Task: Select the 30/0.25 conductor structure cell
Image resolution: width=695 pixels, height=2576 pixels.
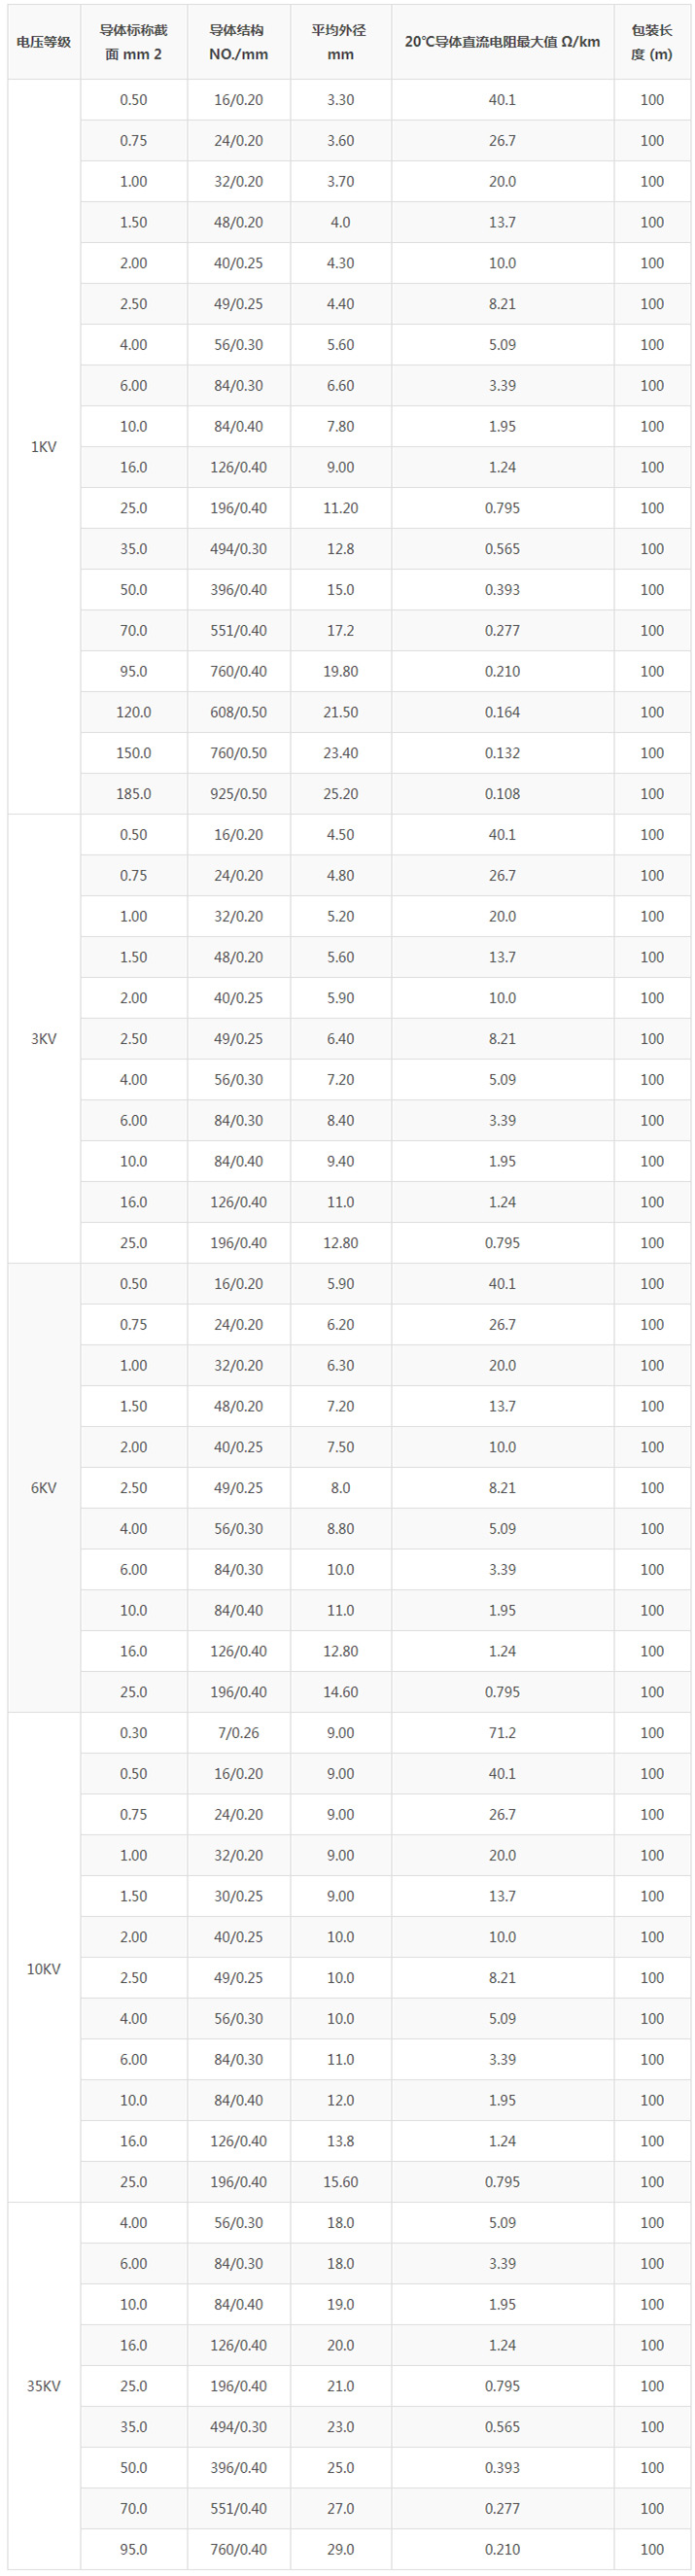Action: point(238,1896)
